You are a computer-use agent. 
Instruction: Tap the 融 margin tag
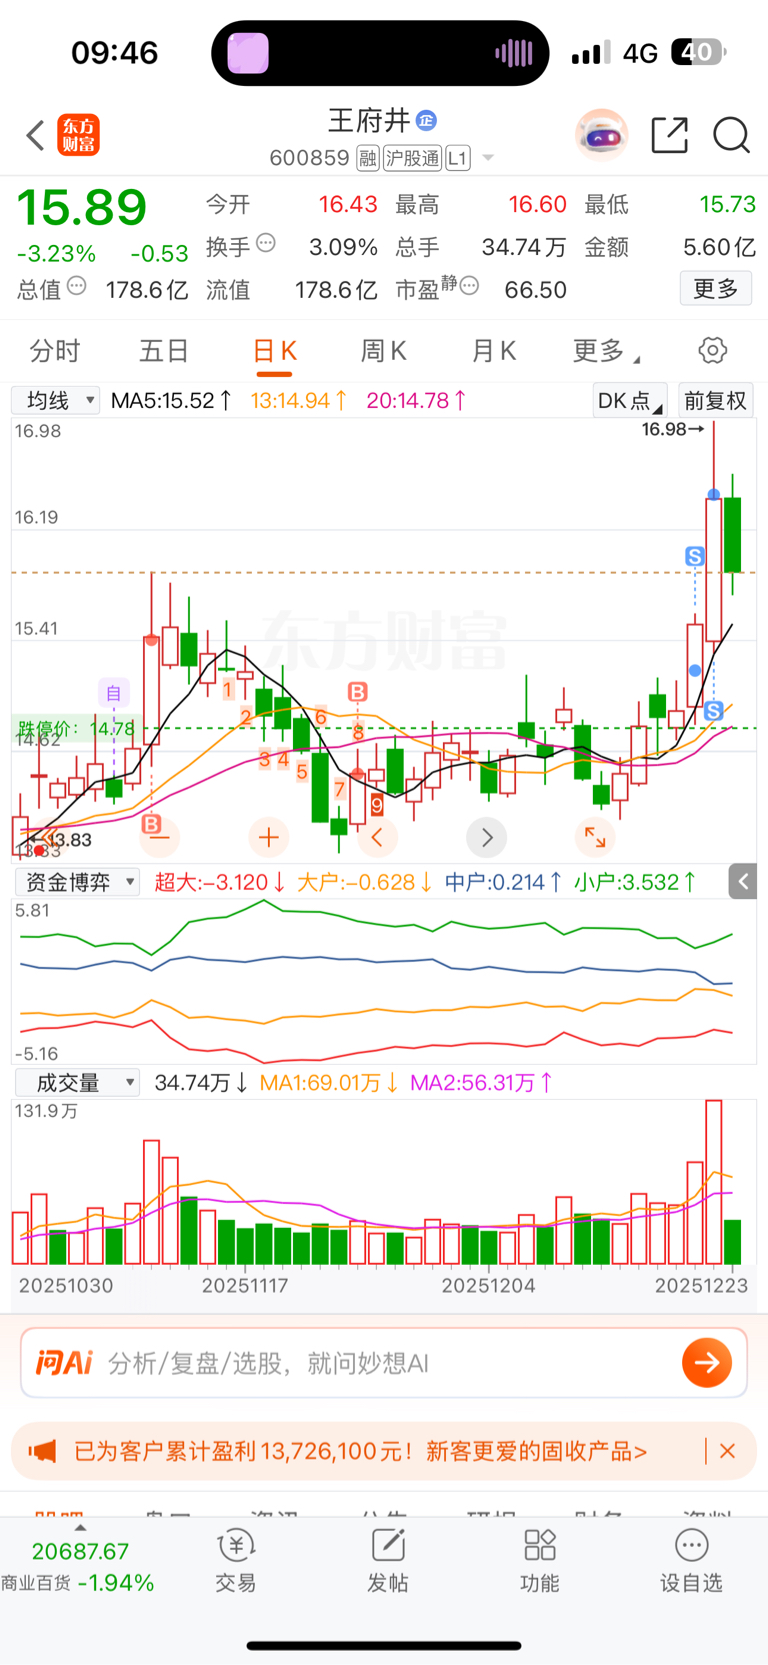click(368, 158)
